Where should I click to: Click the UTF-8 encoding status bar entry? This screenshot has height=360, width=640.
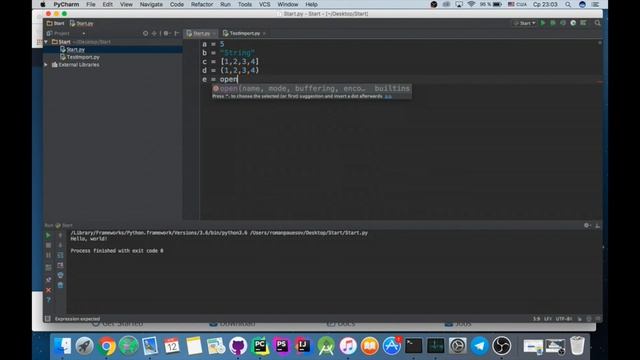[x=564, y=319]
